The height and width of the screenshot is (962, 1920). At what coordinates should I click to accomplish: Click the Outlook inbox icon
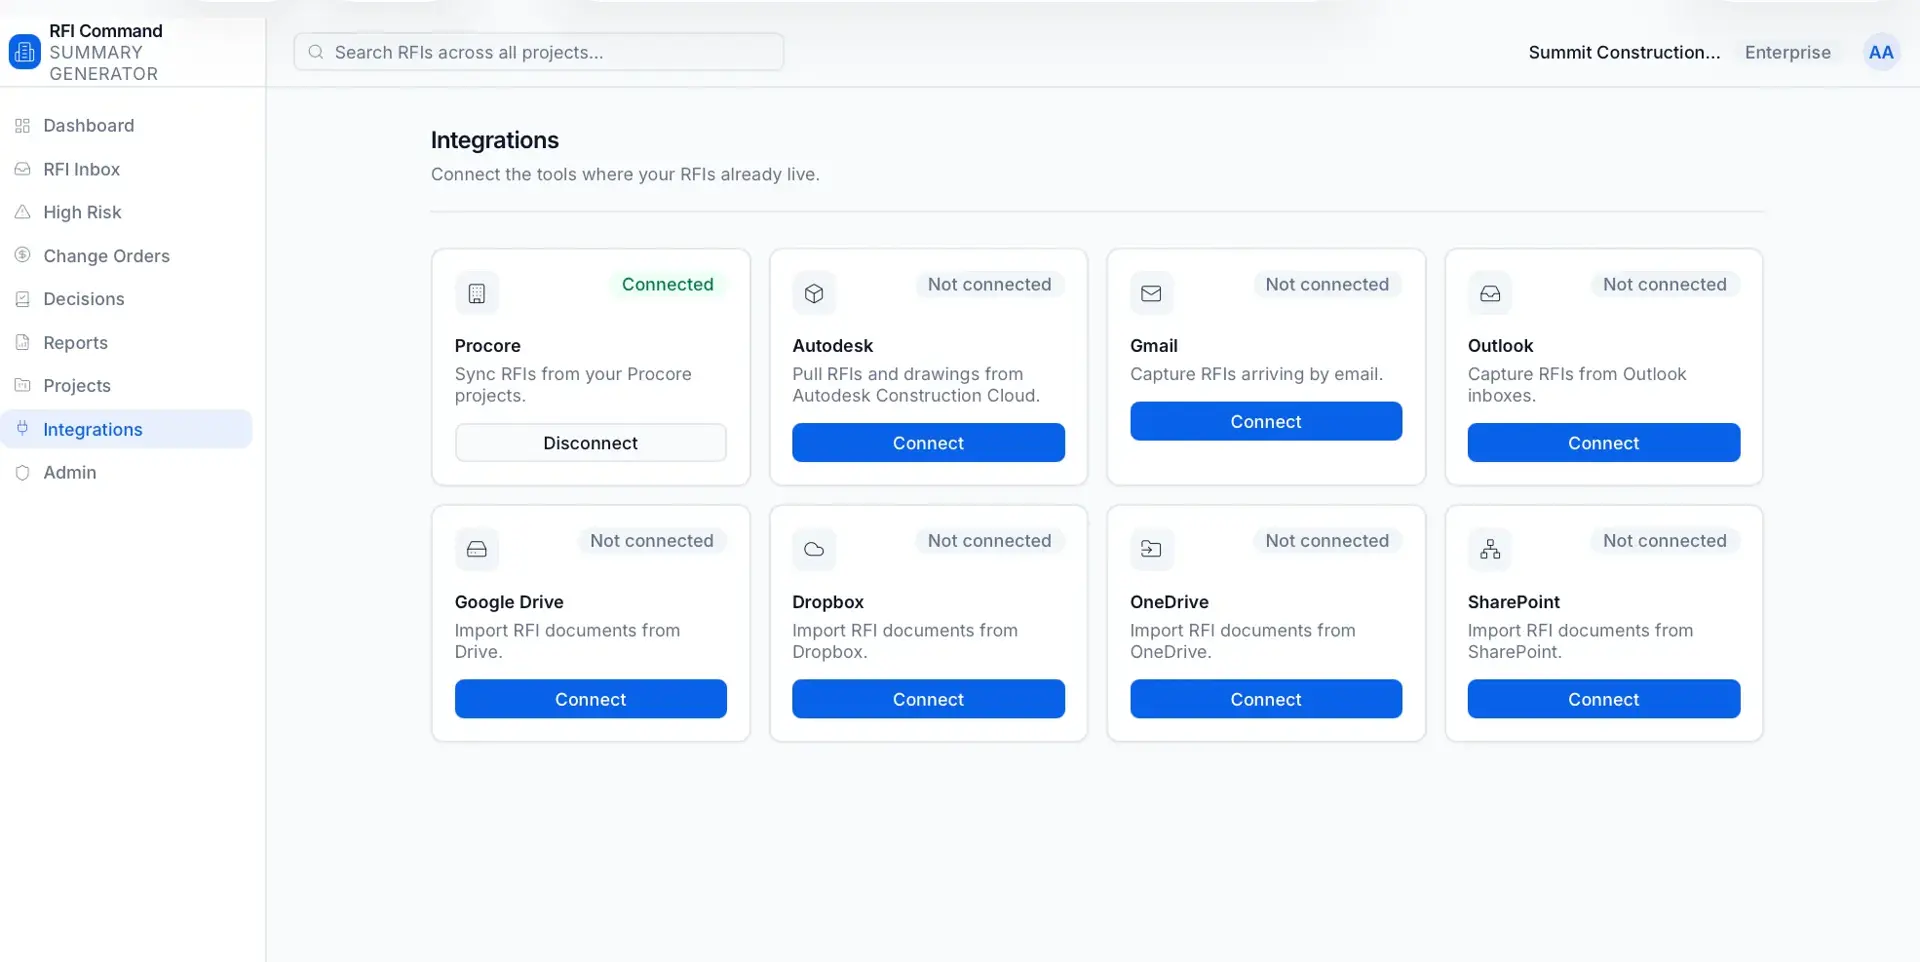pos(1490,293)
